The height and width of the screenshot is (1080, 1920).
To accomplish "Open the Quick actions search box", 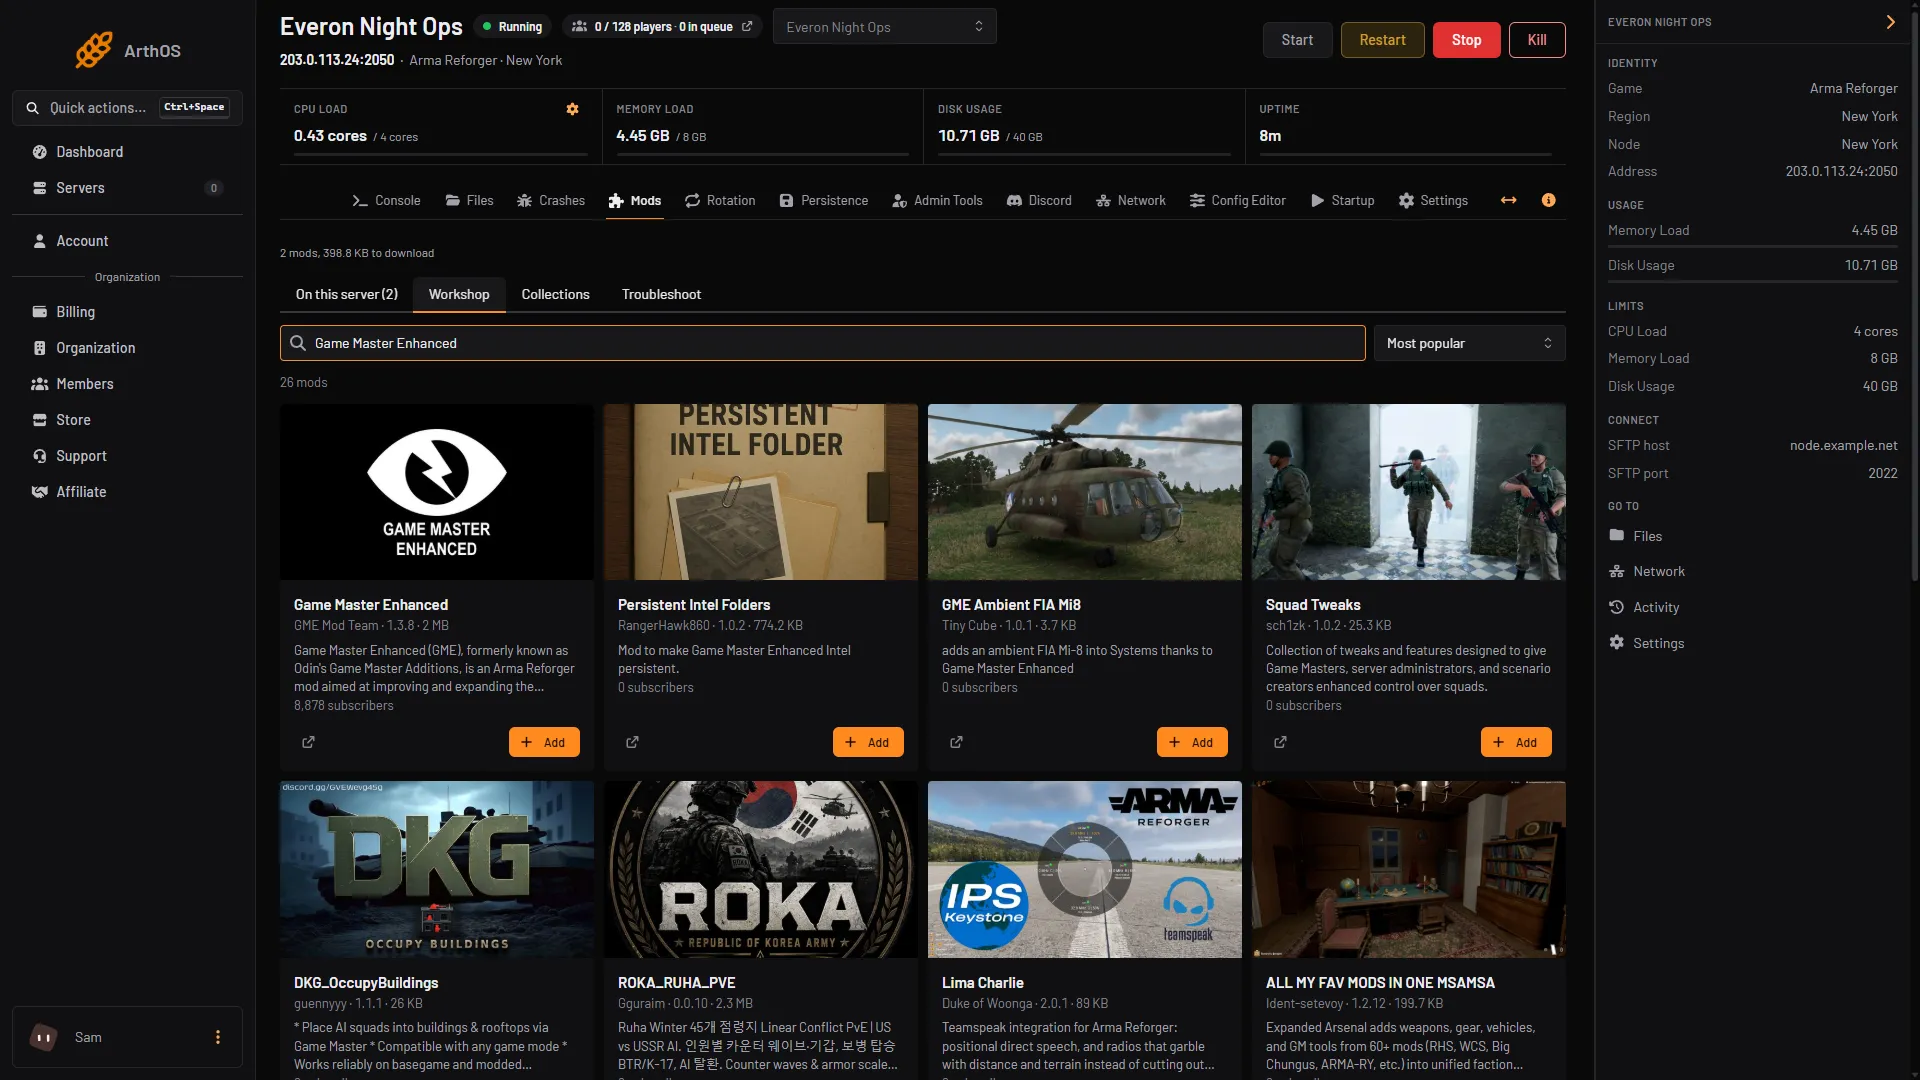I will pos(127,107).
